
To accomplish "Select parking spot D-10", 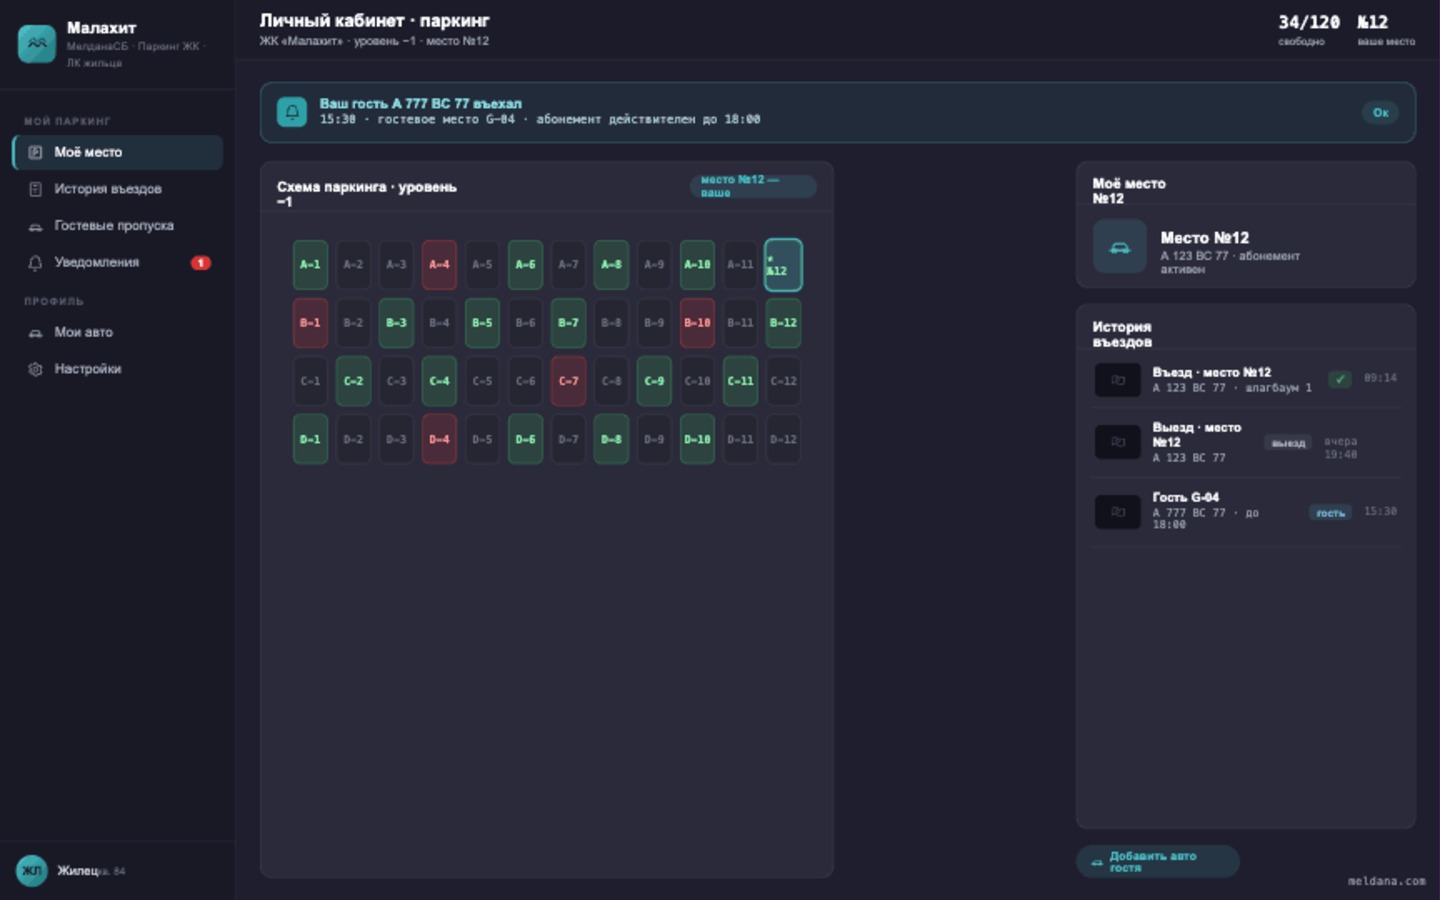I will tap(697, 439).
